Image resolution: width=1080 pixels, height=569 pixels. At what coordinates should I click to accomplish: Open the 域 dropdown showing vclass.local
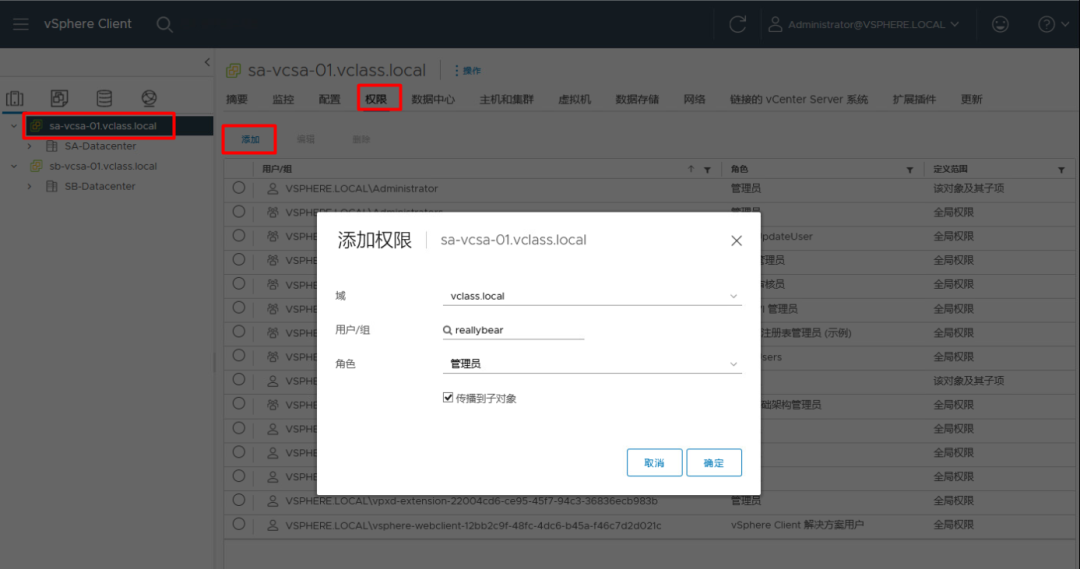tap(592, 296)
